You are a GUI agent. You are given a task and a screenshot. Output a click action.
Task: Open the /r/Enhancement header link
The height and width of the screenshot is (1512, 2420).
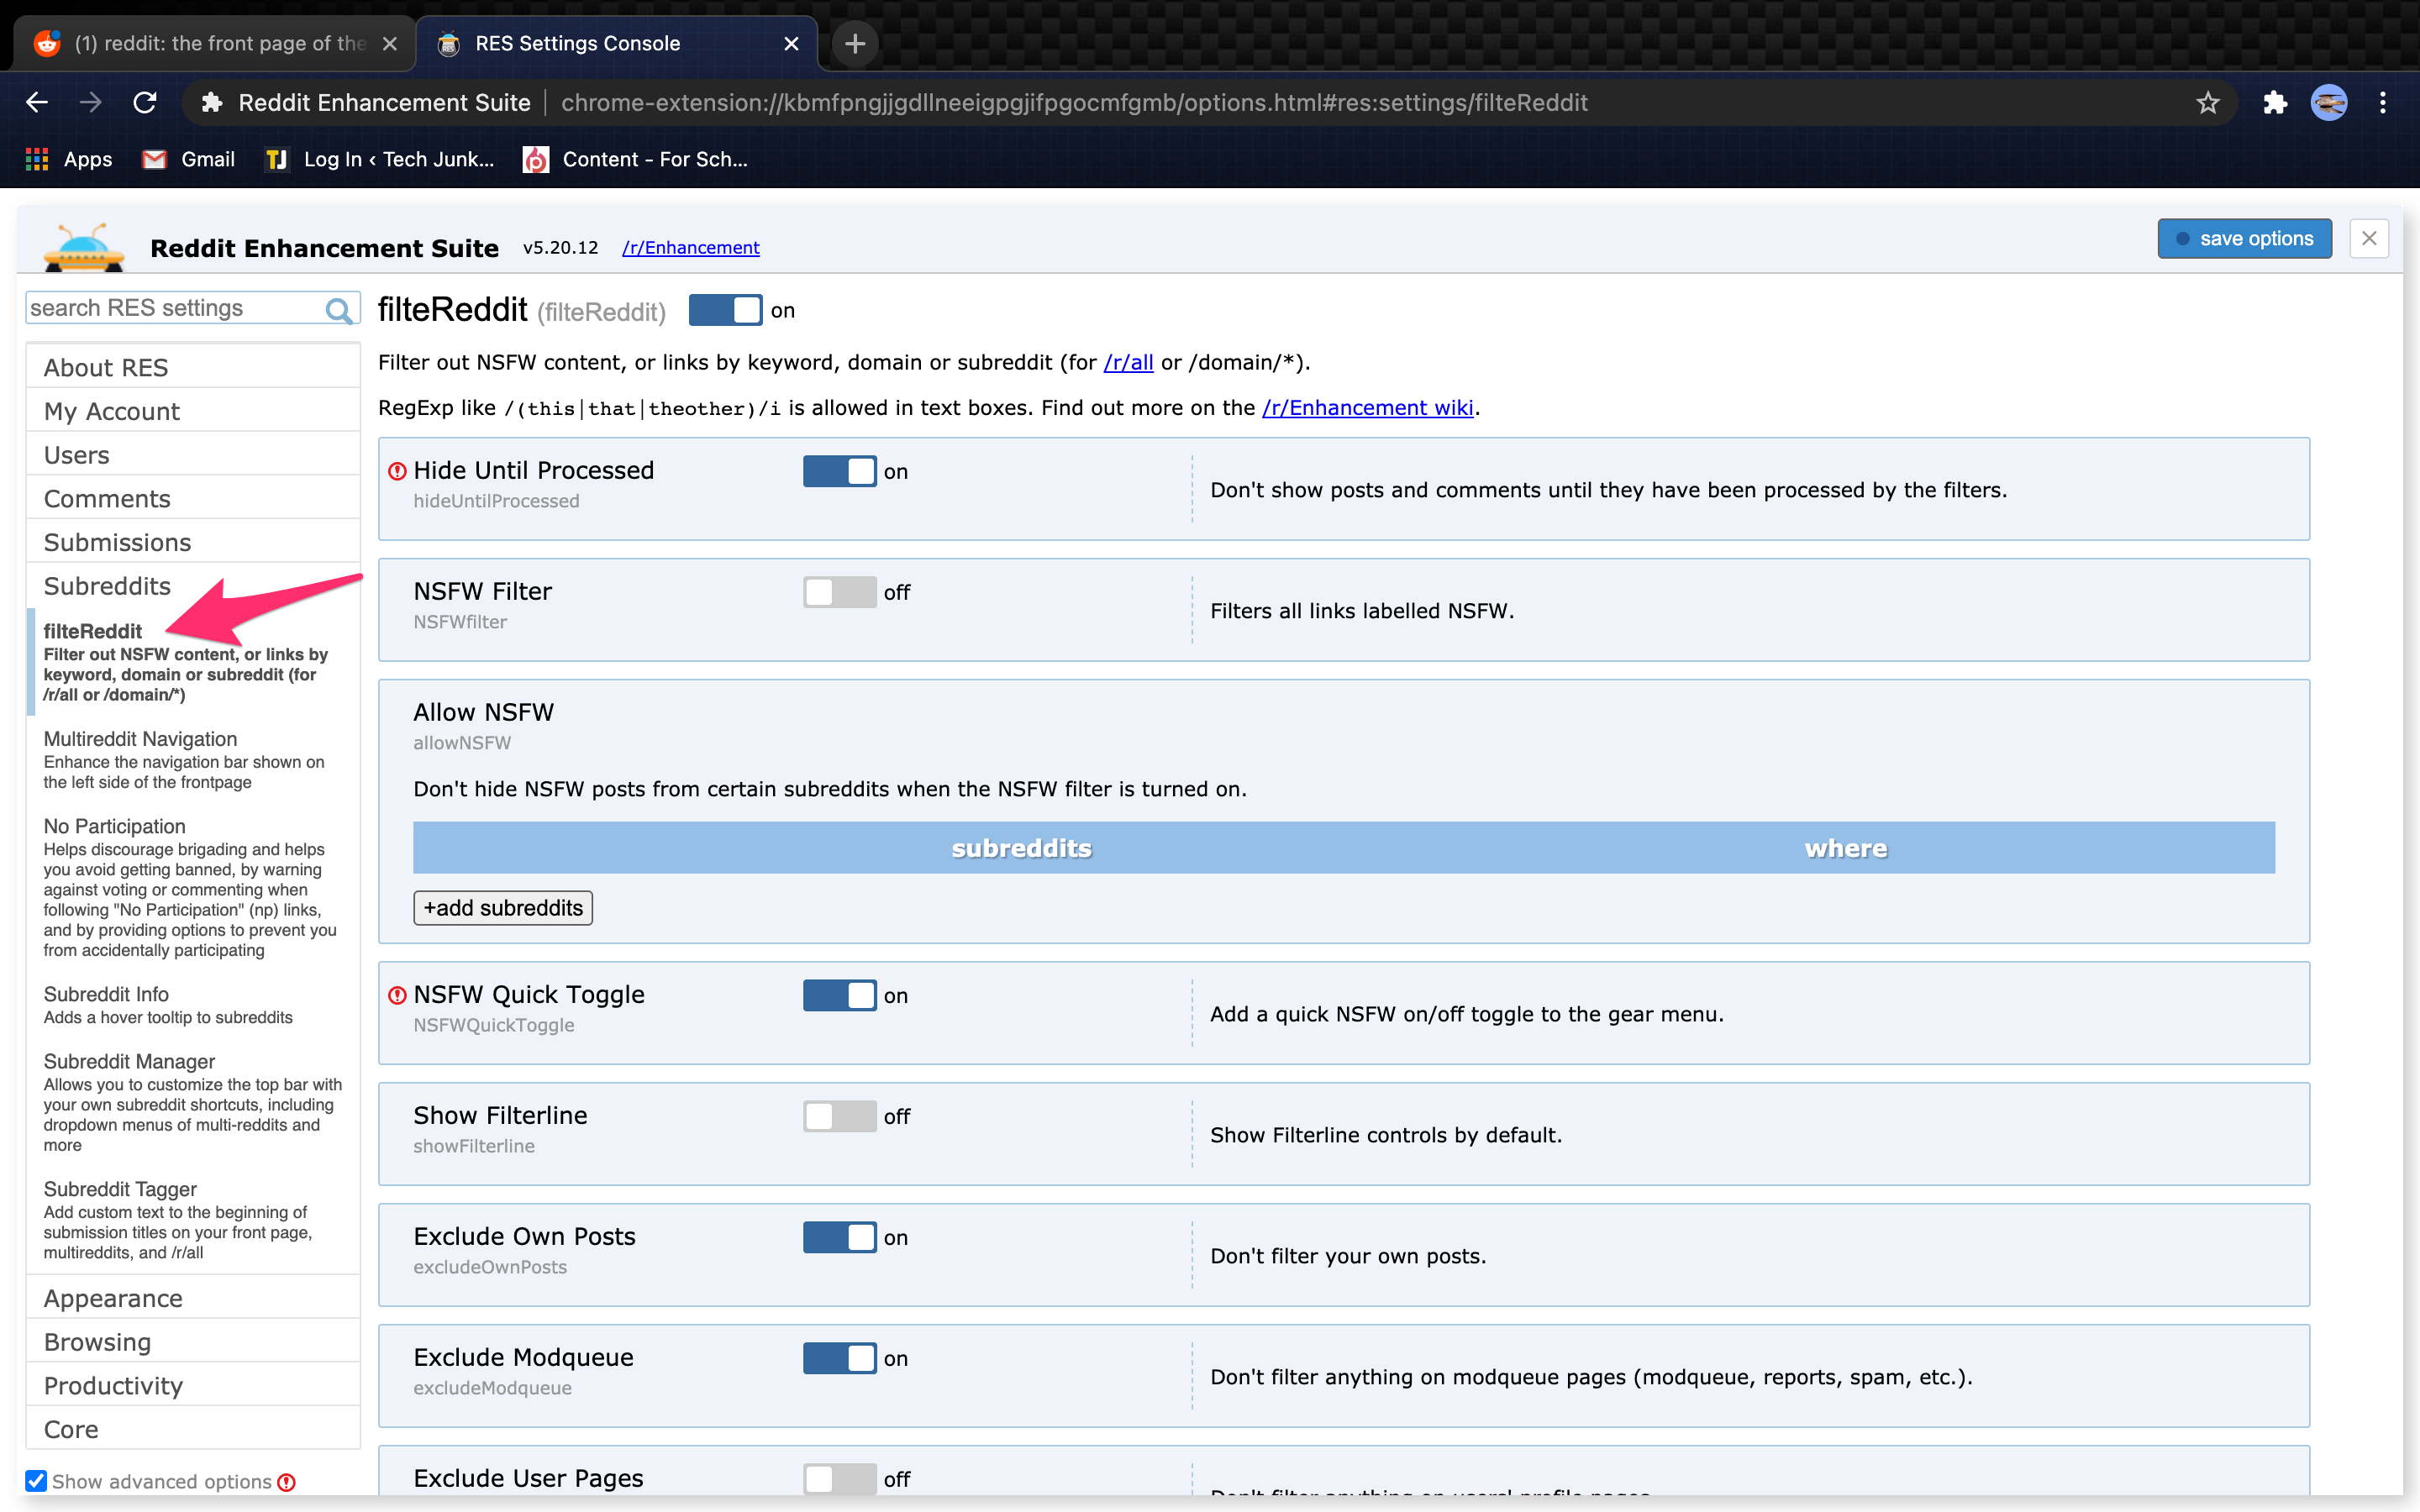pos(691,247)
